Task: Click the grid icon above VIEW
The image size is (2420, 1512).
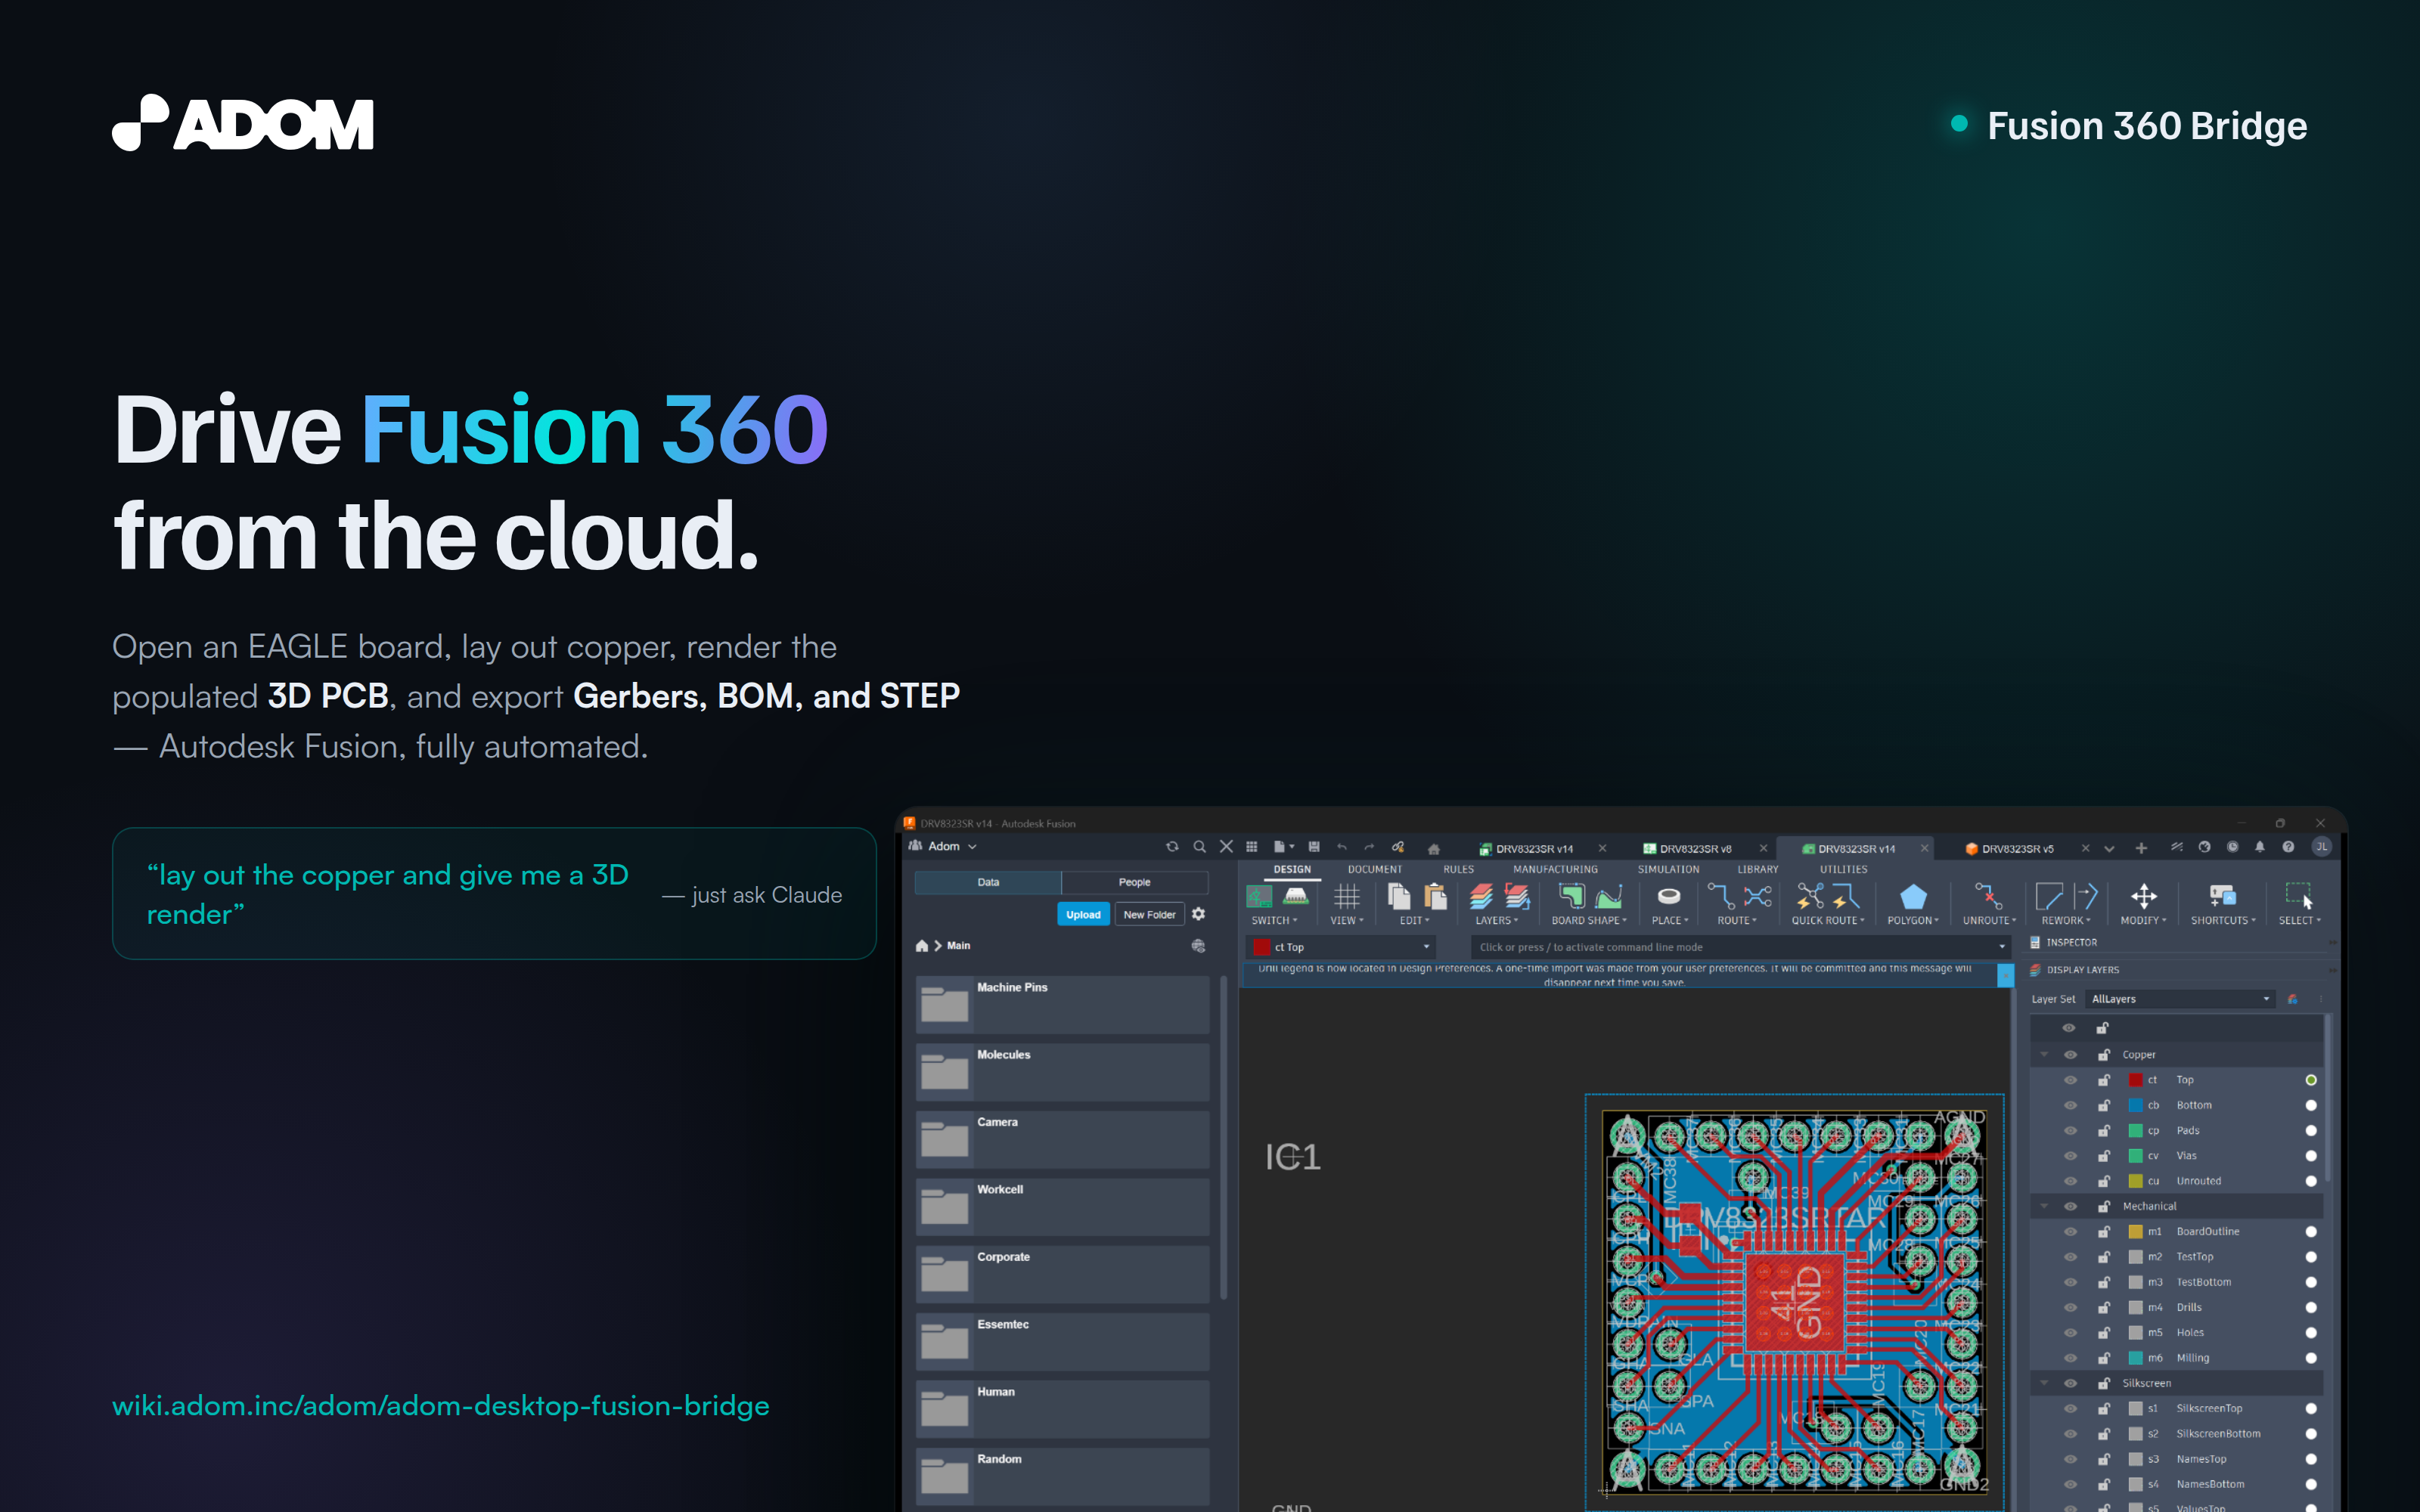Action: (1347, 896)
